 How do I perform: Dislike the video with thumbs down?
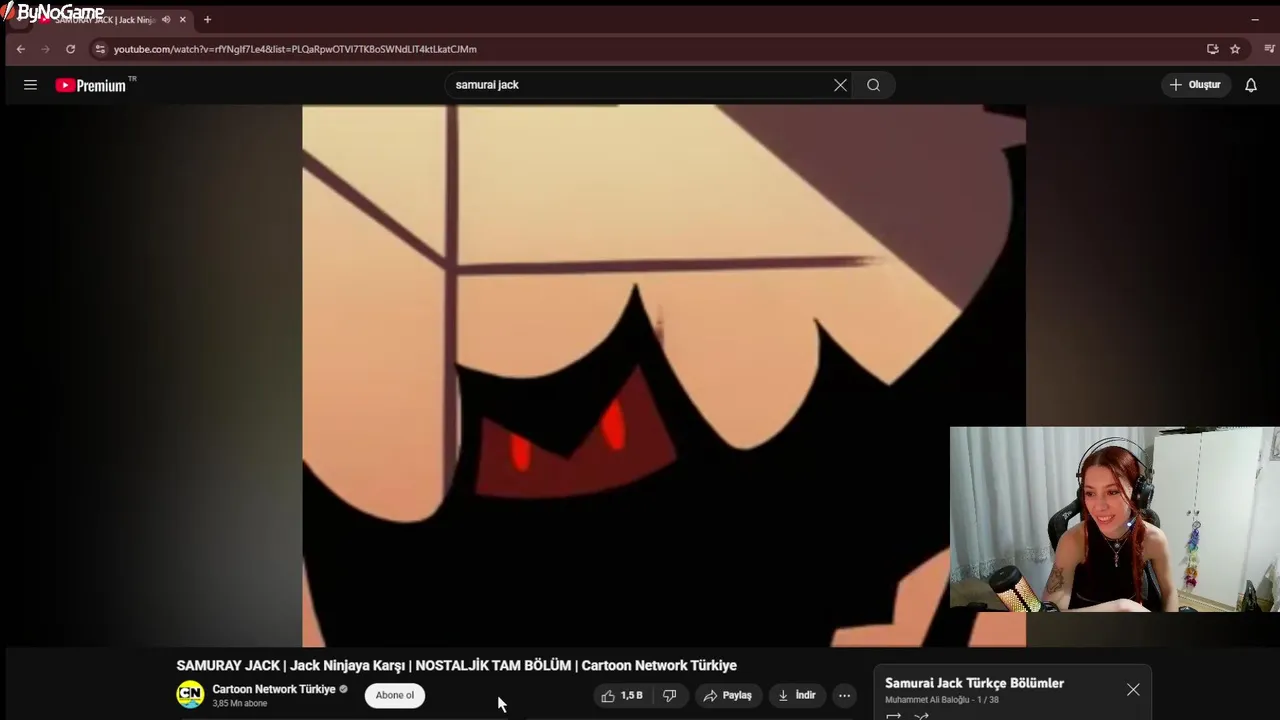[669, 695]
